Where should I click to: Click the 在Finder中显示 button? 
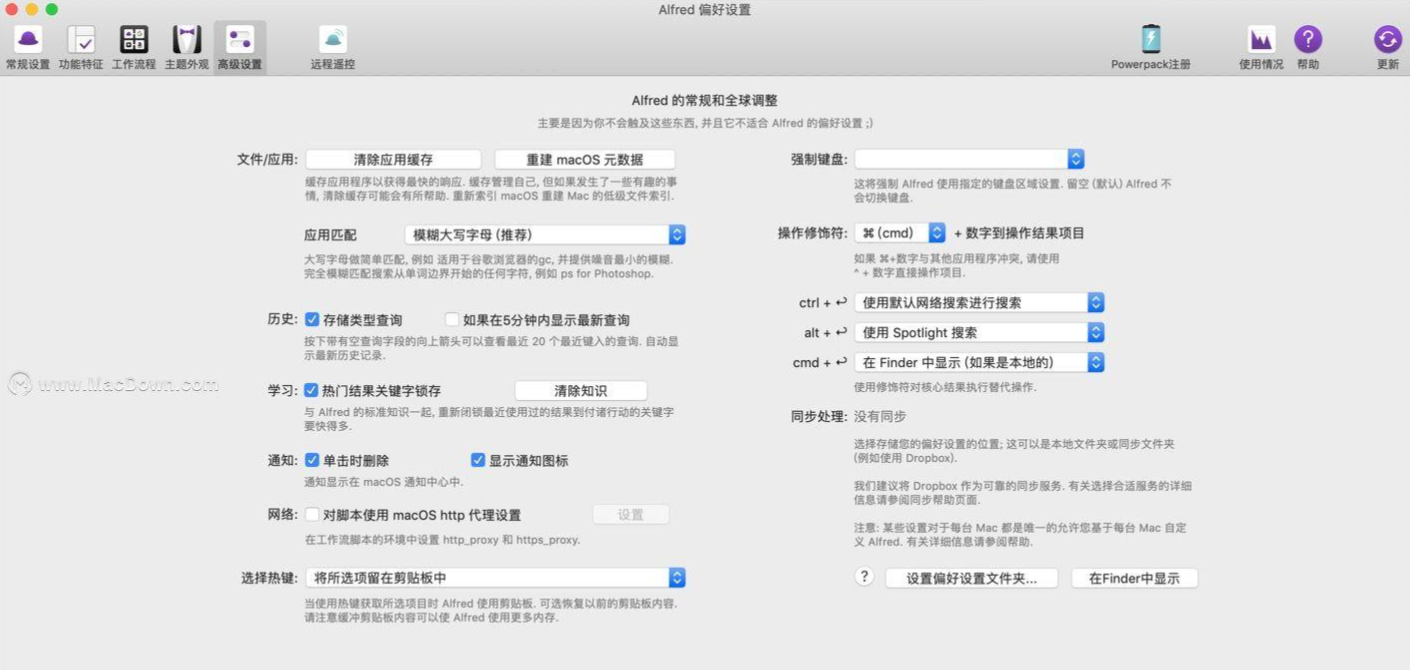(1134, 579)
